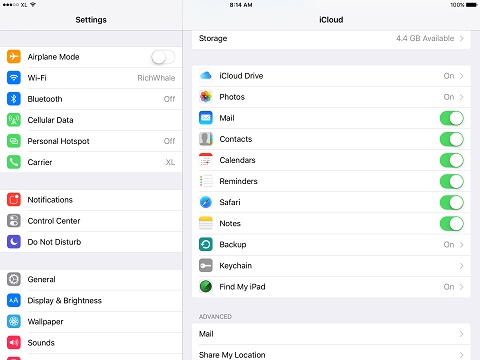Select Bluetooth in settings sidebar
Image resolution: width=480 pixels, height=360 pixels.
point(91,99)
